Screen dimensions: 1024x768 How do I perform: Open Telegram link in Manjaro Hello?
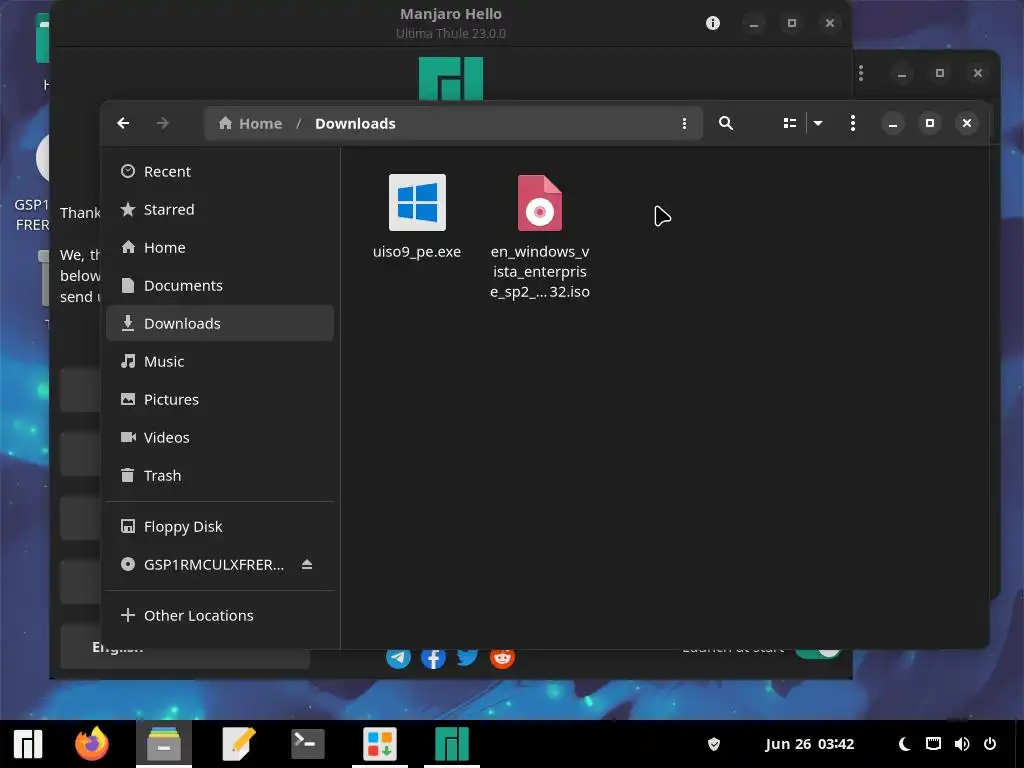click(398, 658)
